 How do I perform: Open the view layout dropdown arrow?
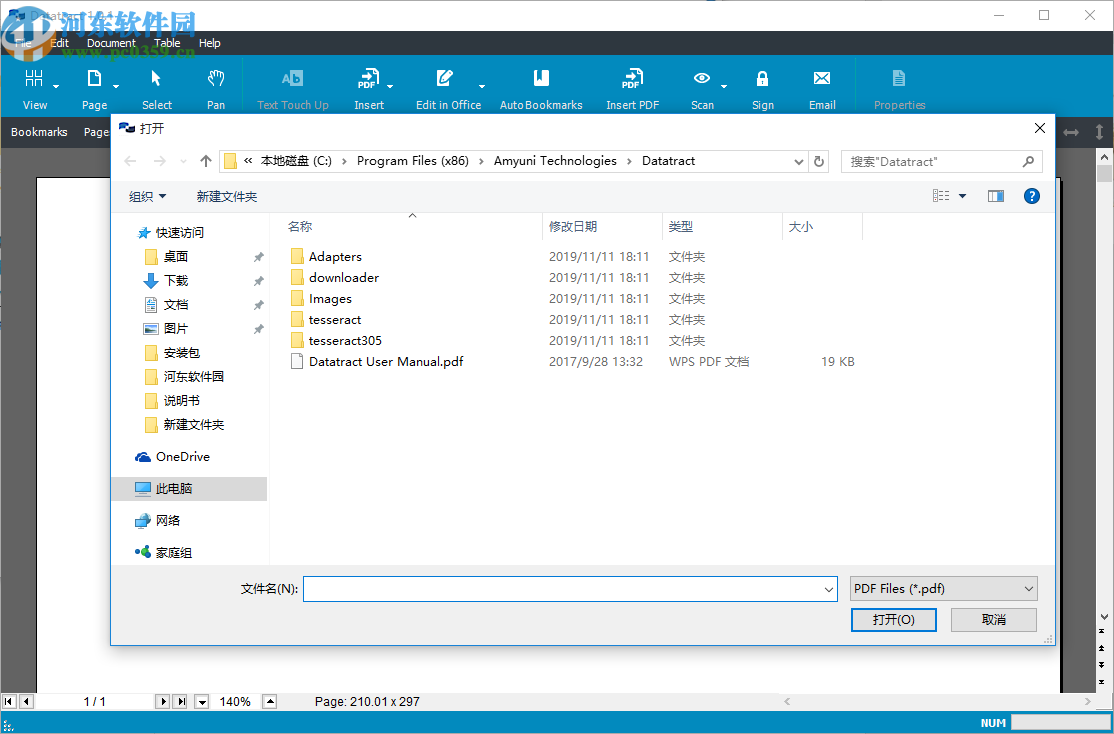point(960,195)
